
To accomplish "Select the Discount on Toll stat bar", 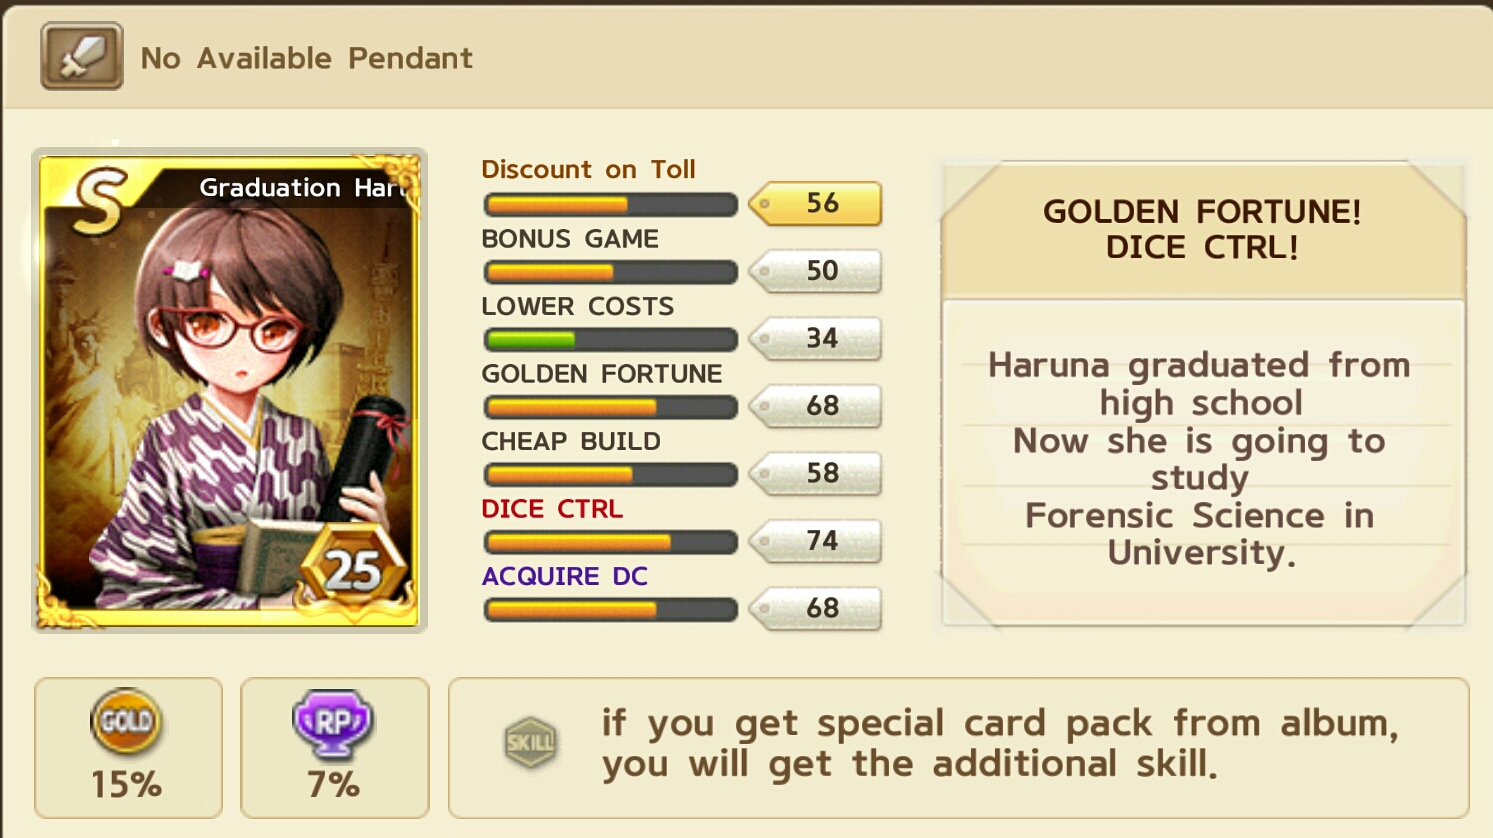I will 610,205.
